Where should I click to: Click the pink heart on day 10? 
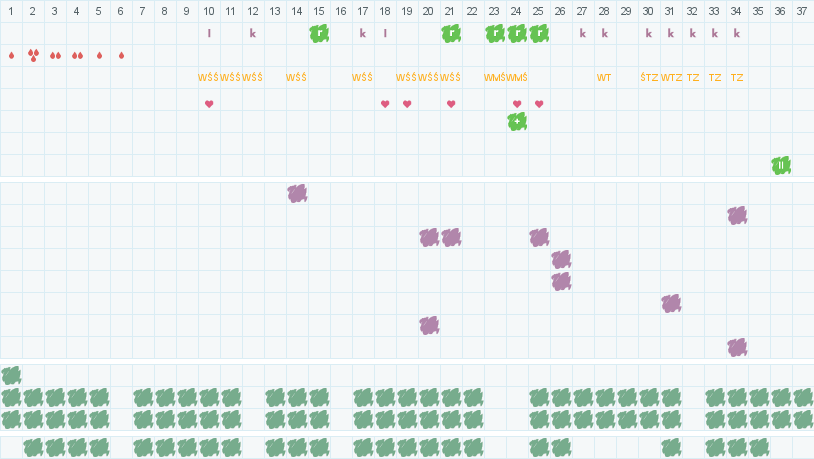(209, 104)
